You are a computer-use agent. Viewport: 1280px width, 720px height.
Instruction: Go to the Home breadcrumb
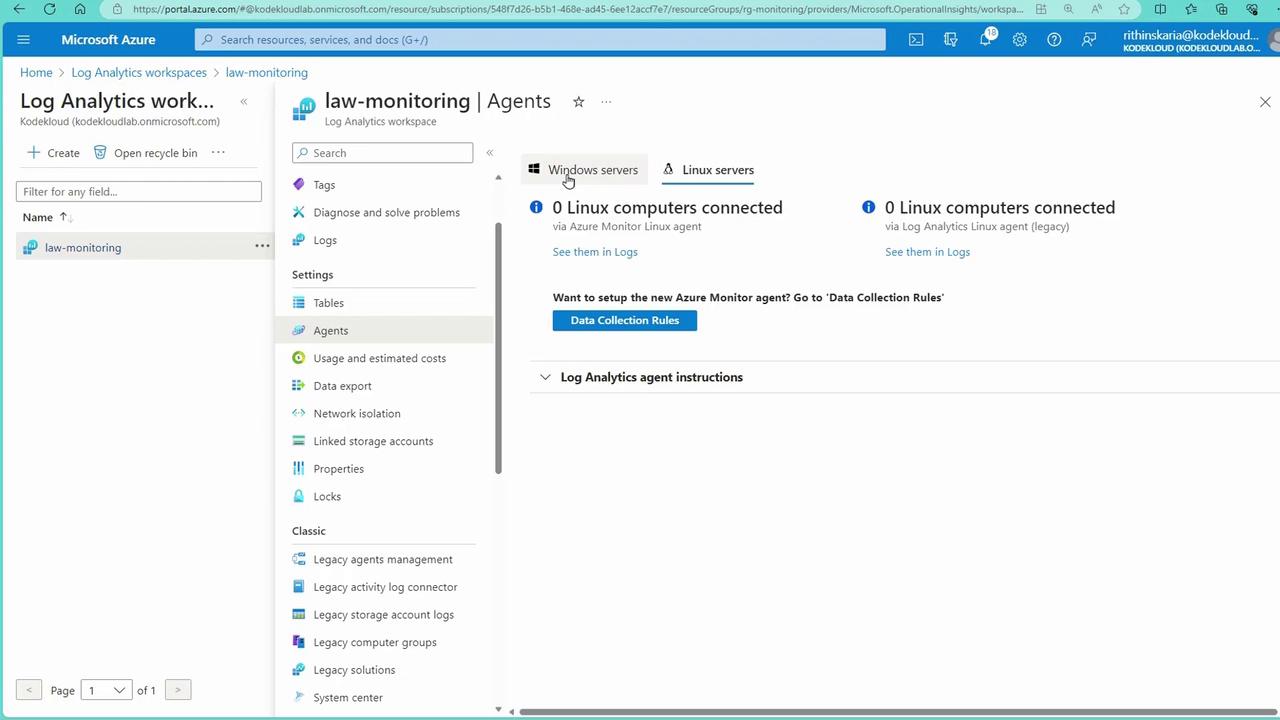(36, 73)
